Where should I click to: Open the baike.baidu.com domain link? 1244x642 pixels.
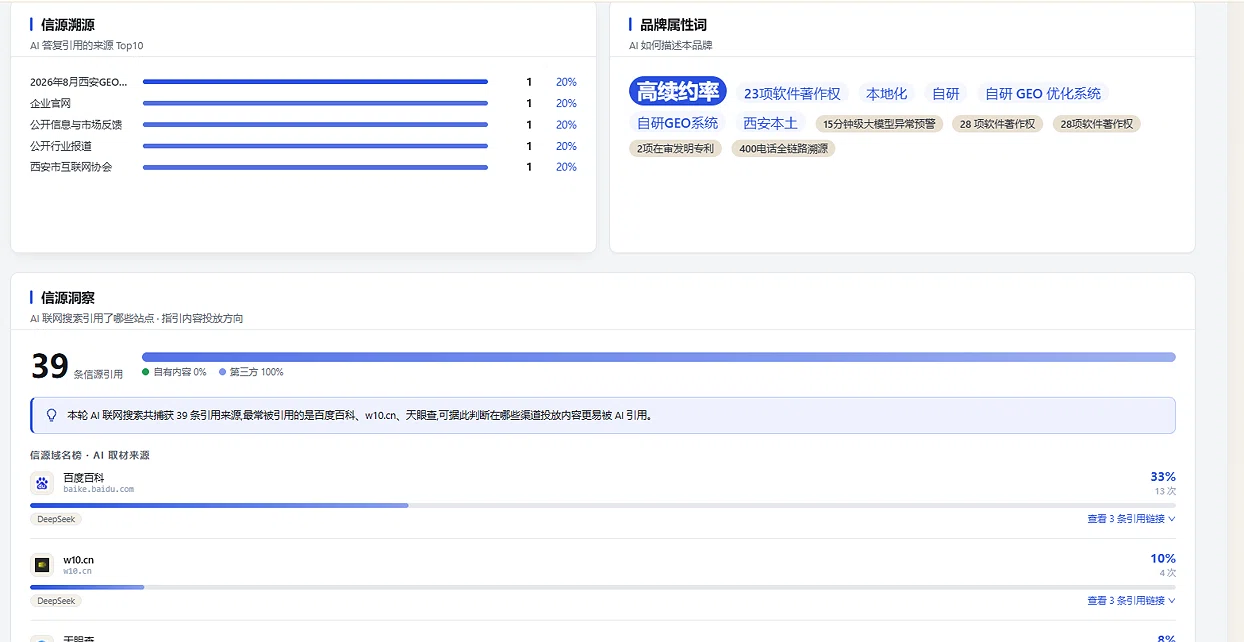[x=98, y=489]
